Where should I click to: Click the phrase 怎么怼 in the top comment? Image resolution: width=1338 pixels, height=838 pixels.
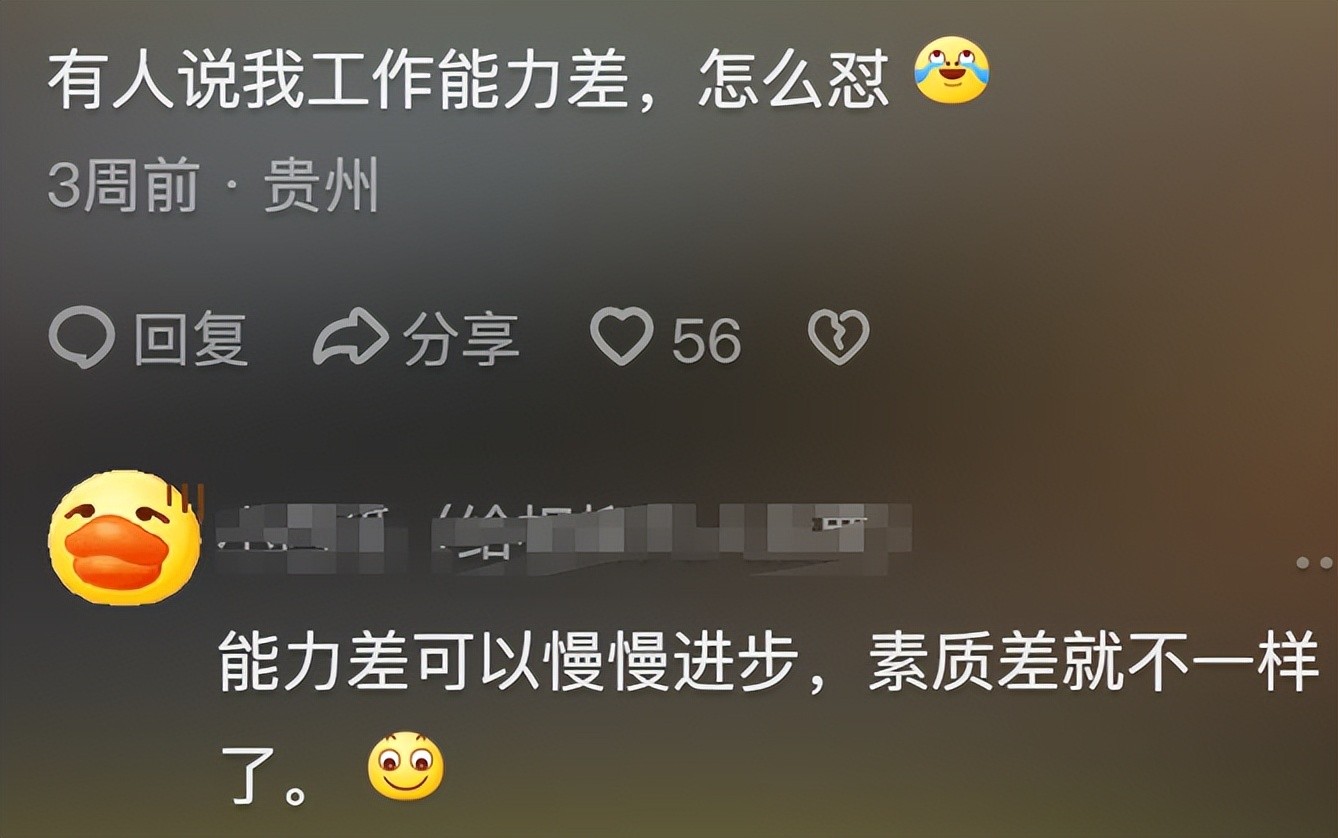[x=792, y=80]
